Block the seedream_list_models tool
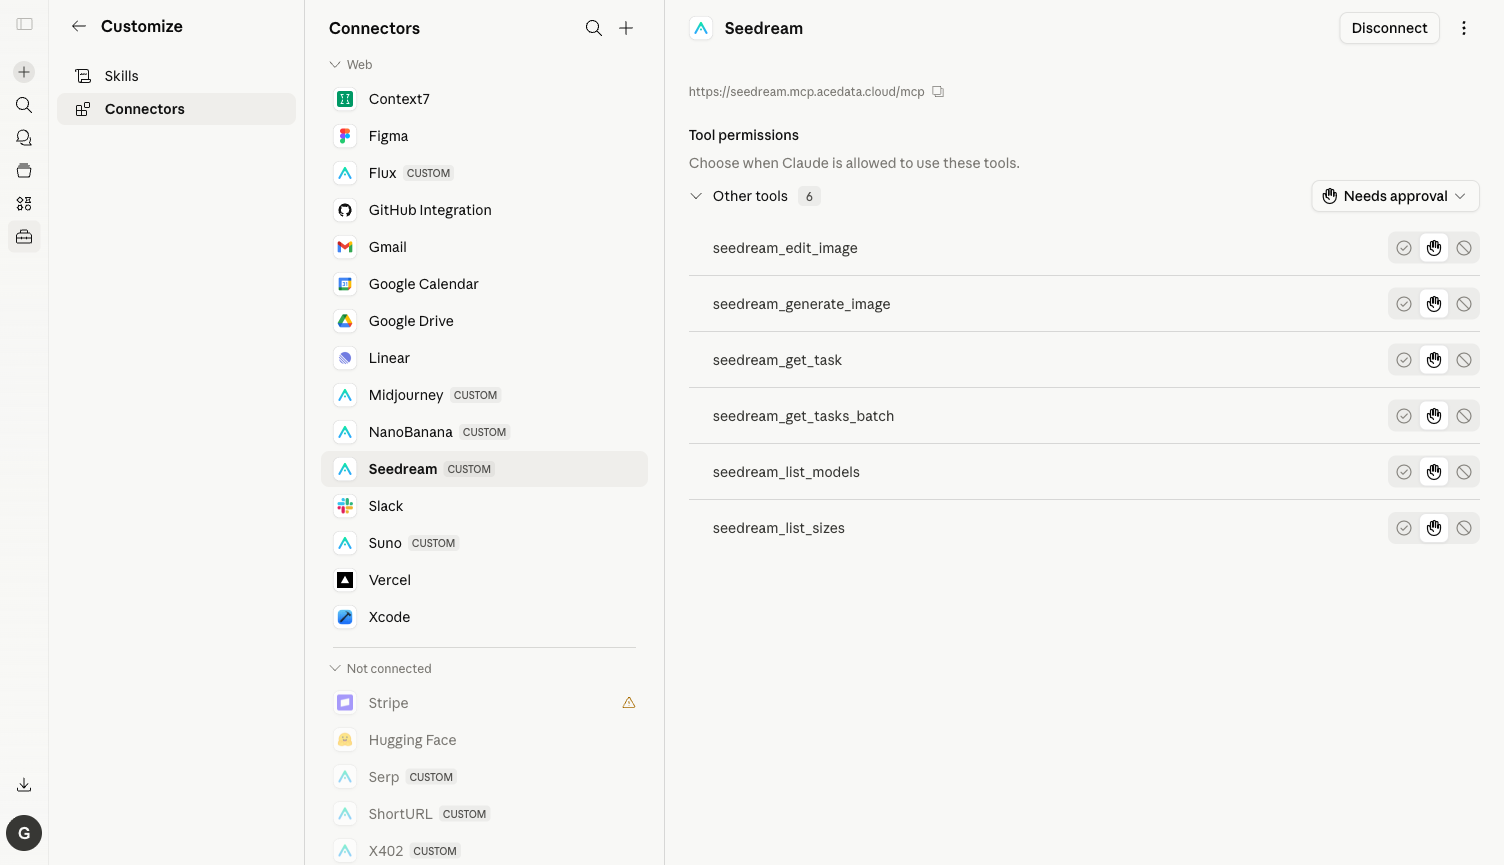This screenshot has height=865, width=1504. click(1464, 472)
